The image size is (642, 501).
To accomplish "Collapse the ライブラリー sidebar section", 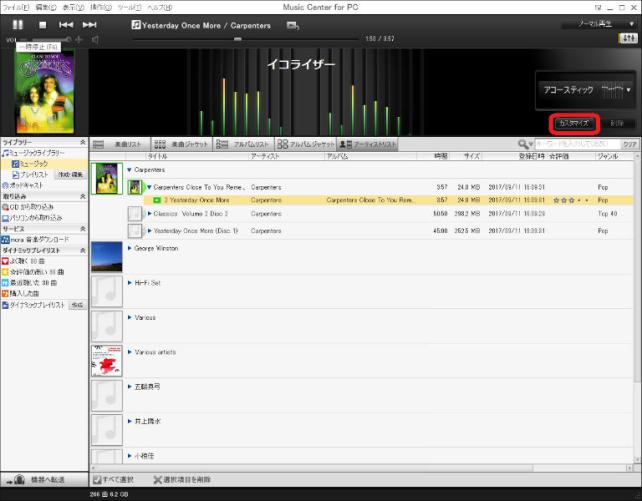I will point(83,142).
